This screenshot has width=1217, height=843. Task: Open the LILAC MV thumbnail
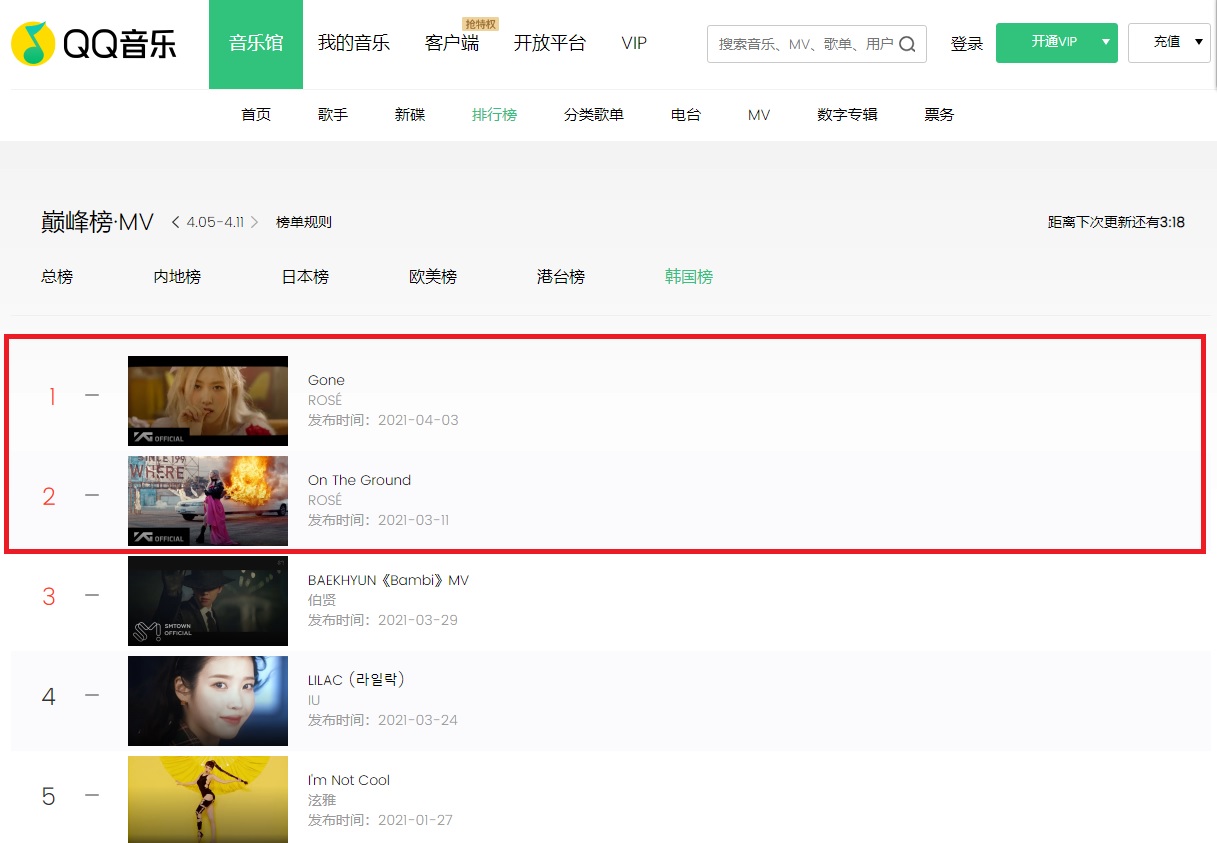click(x=208, y=701)
